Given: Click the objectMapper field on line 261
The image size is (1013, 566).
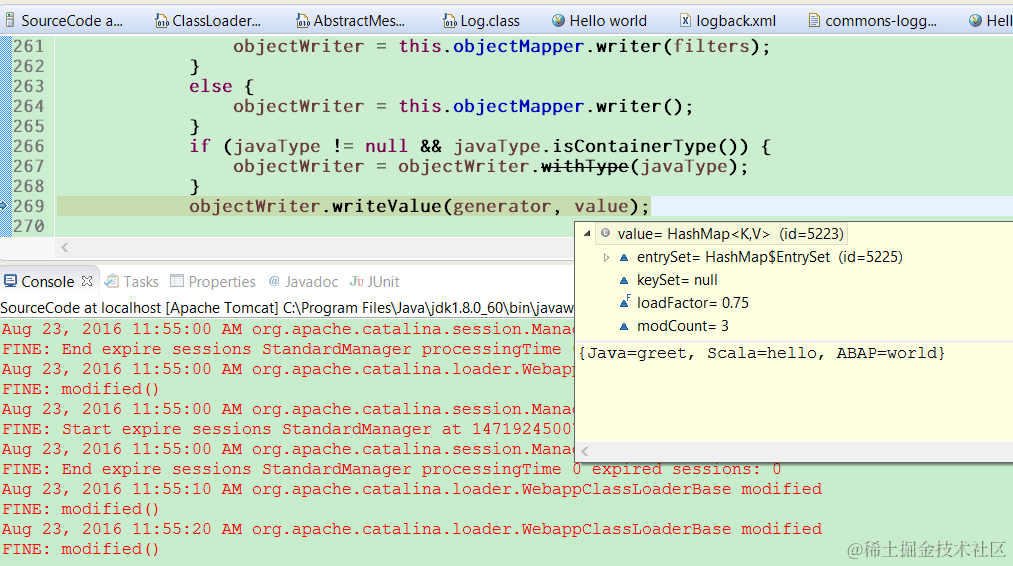Looking at the screenshot, I should click(518, 47).
